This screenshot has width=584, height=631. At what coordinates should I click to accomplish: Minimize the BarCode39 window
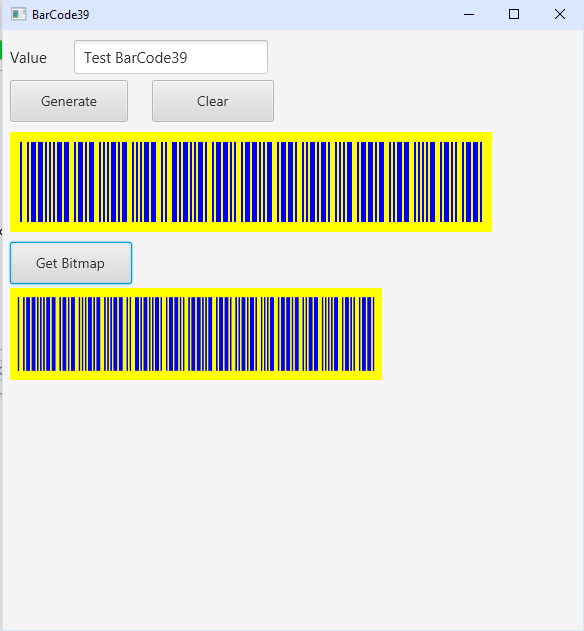tap(469, 14)
